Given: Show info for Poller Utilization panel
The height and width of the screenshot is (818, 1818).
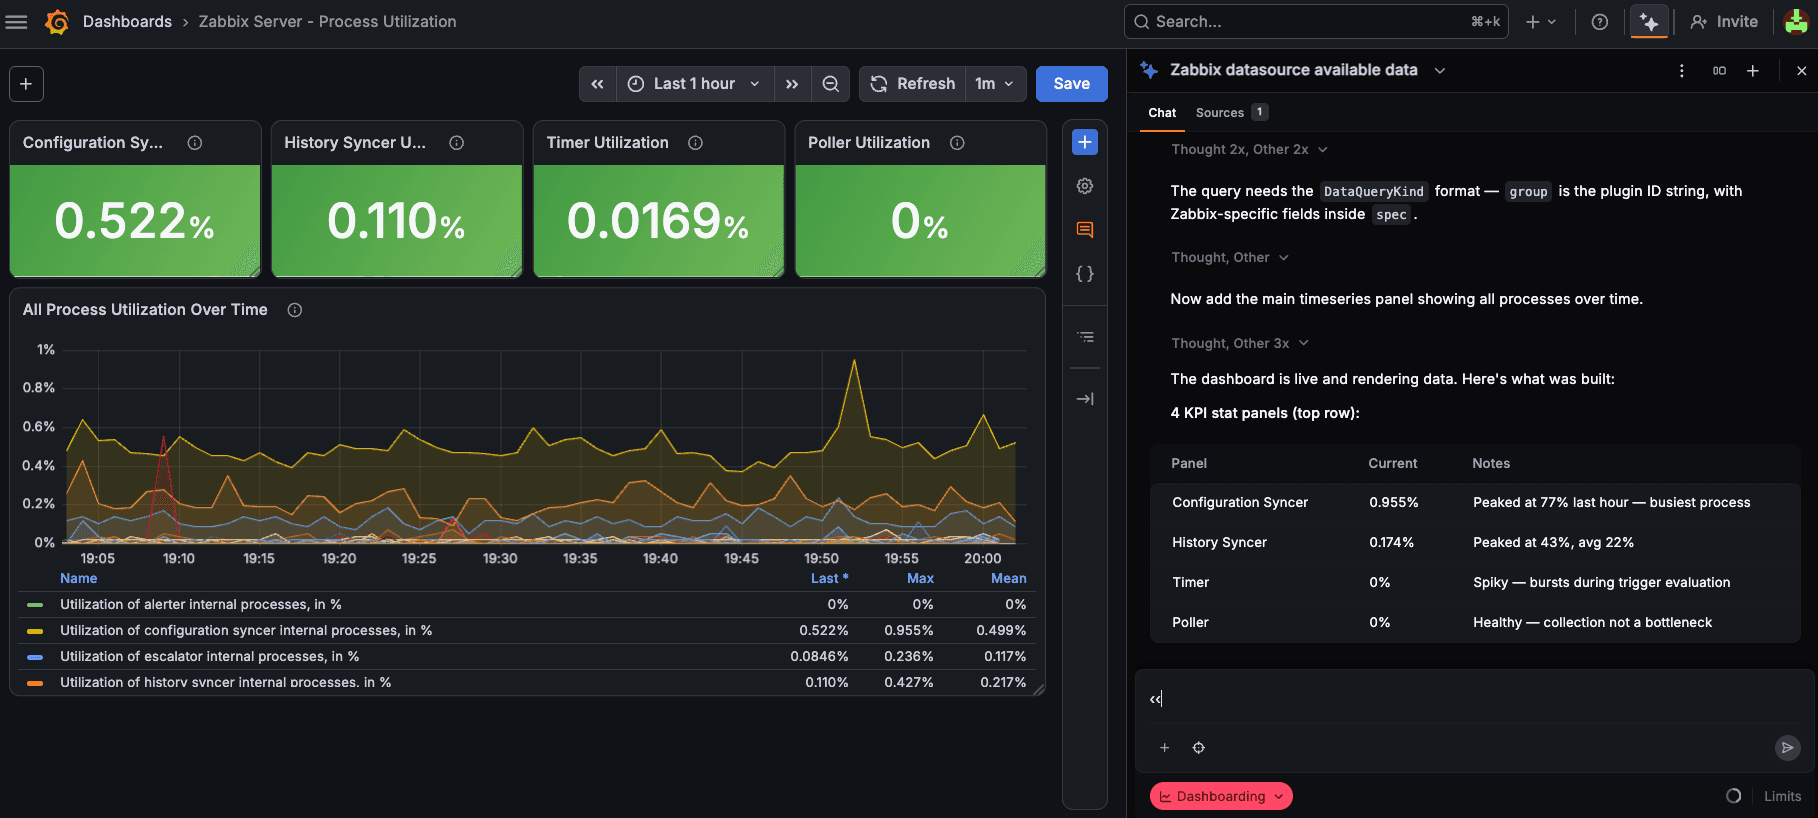Looking at the screenshot, I should (x=957, y=143).
